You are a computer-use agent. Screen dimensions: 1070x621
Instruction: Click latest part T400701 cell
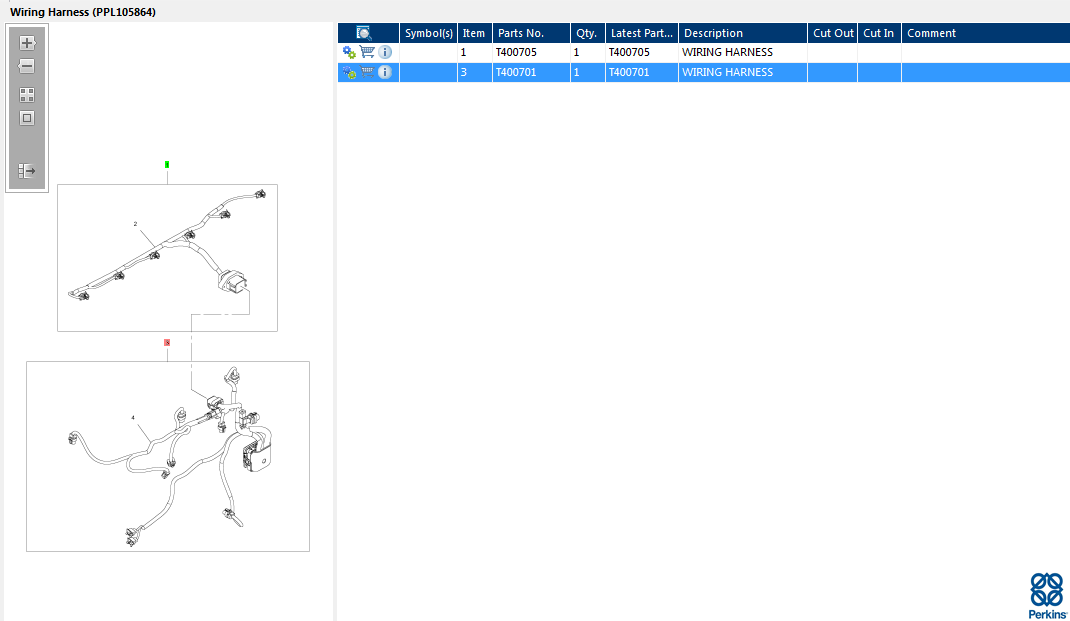[641, 72]
